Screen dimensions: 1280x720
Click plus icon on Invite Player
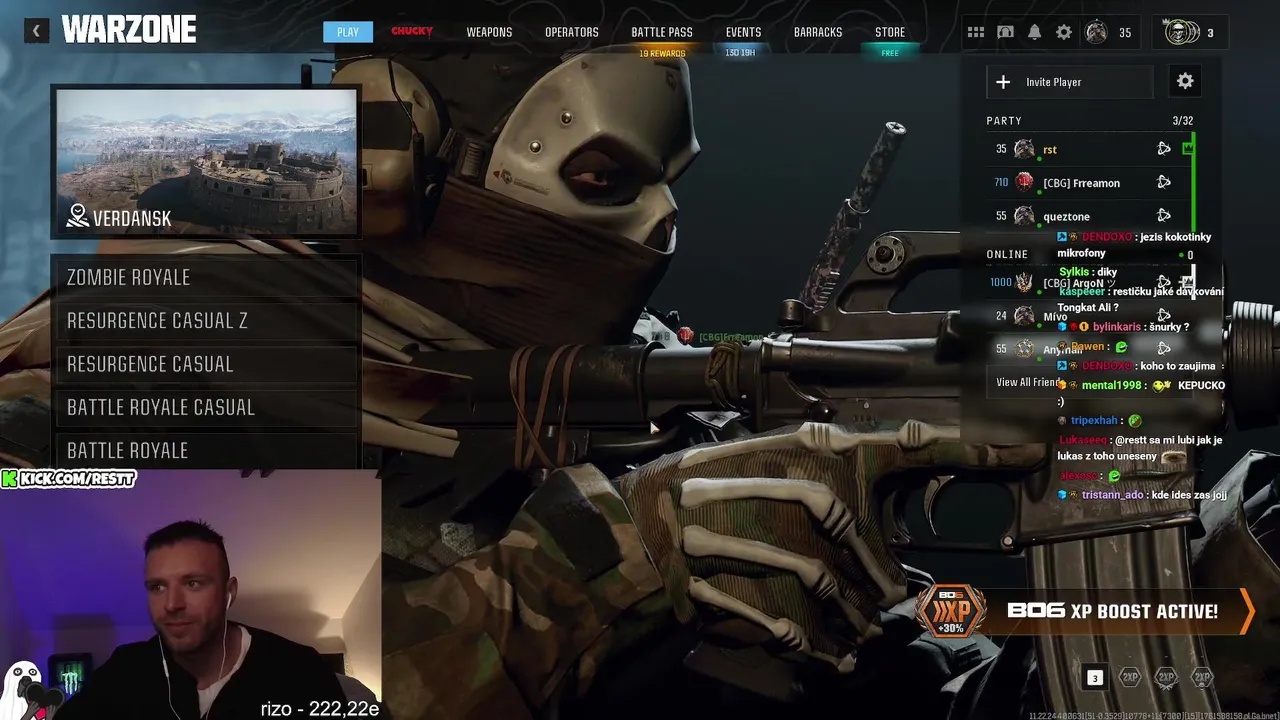[1003, 82]
